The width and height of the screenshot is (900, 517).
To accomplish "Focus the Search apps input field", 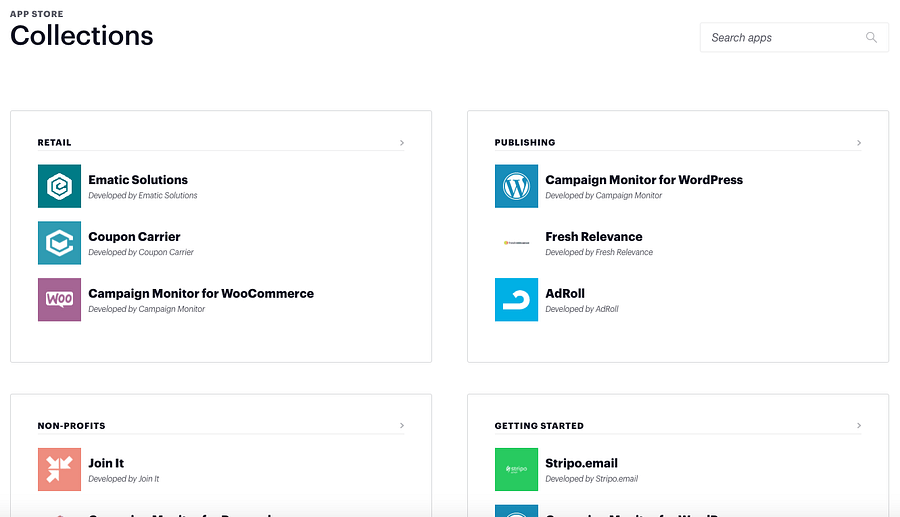I will (794, 37).
